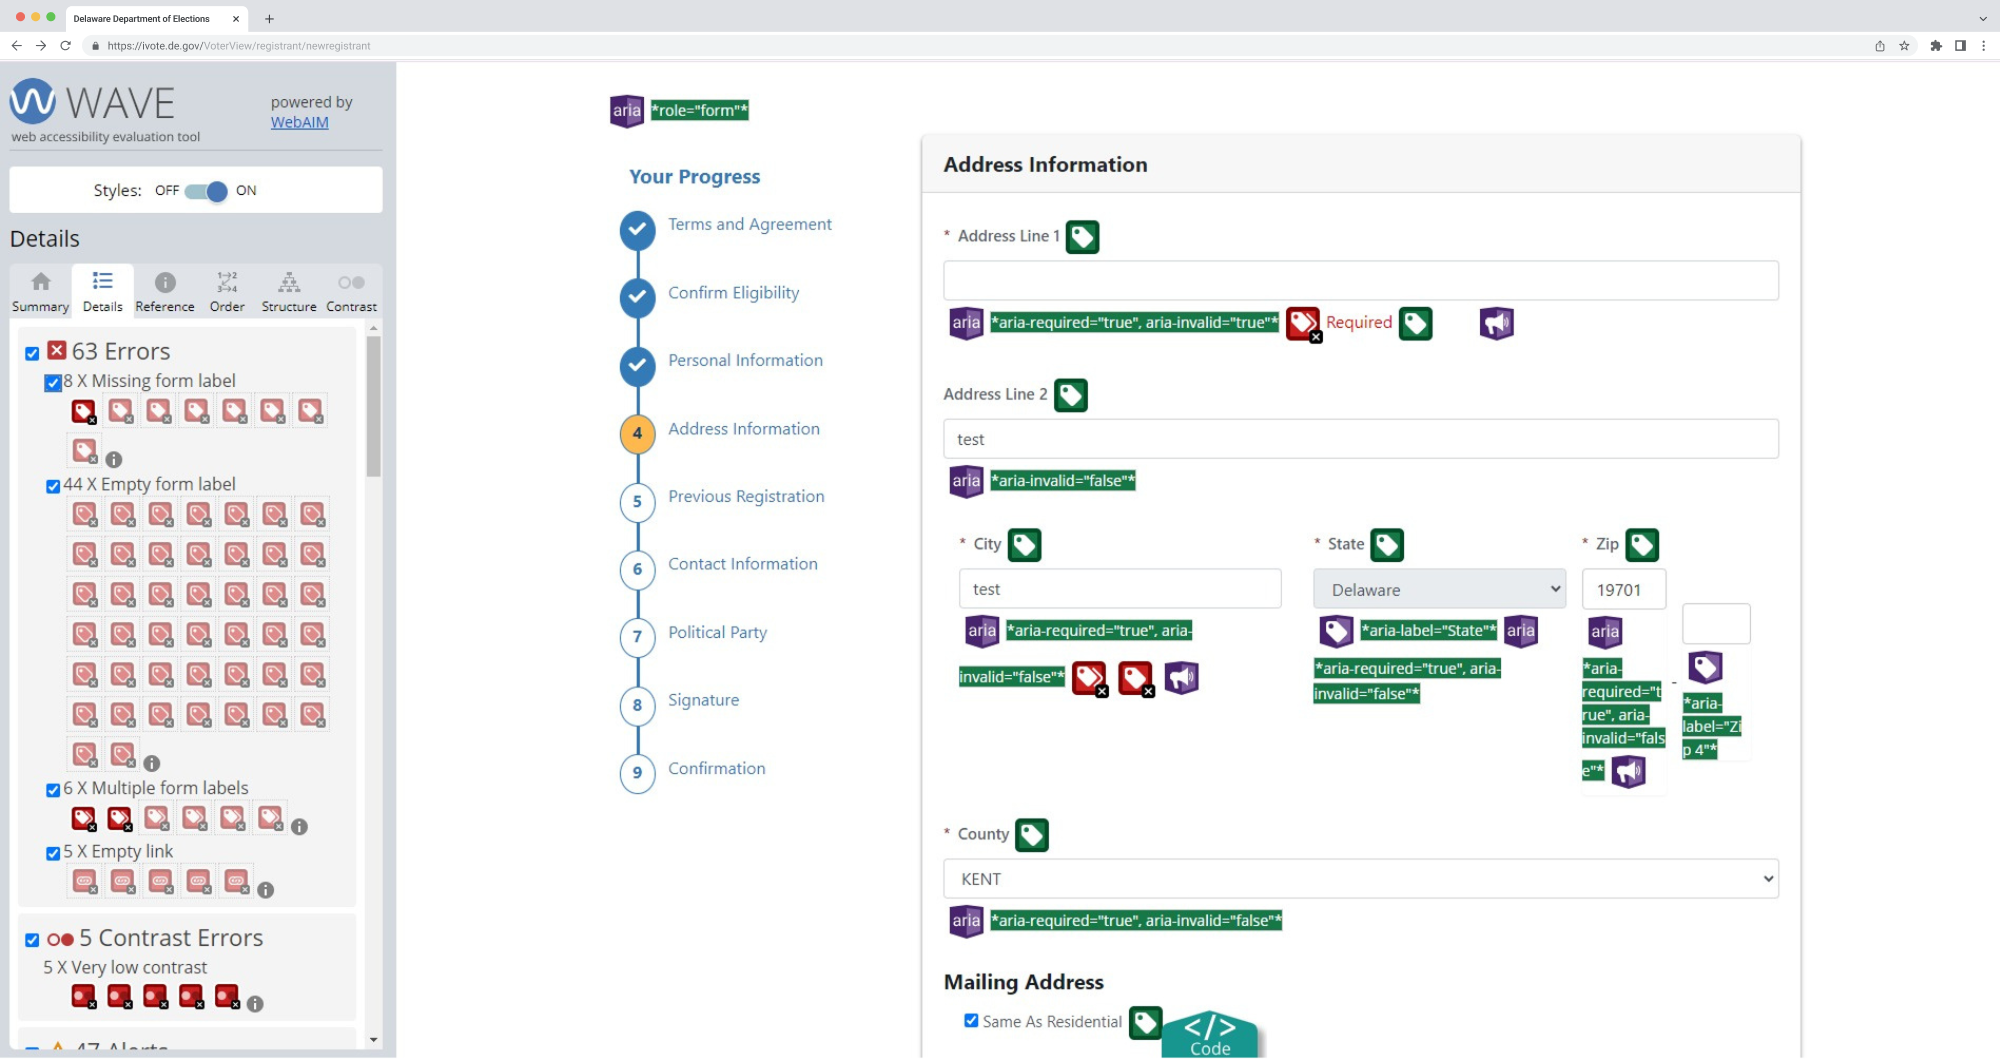2000x1060 pixels.
Task: Open the State dropdown showing Delaware
Action: (1439, 589)
